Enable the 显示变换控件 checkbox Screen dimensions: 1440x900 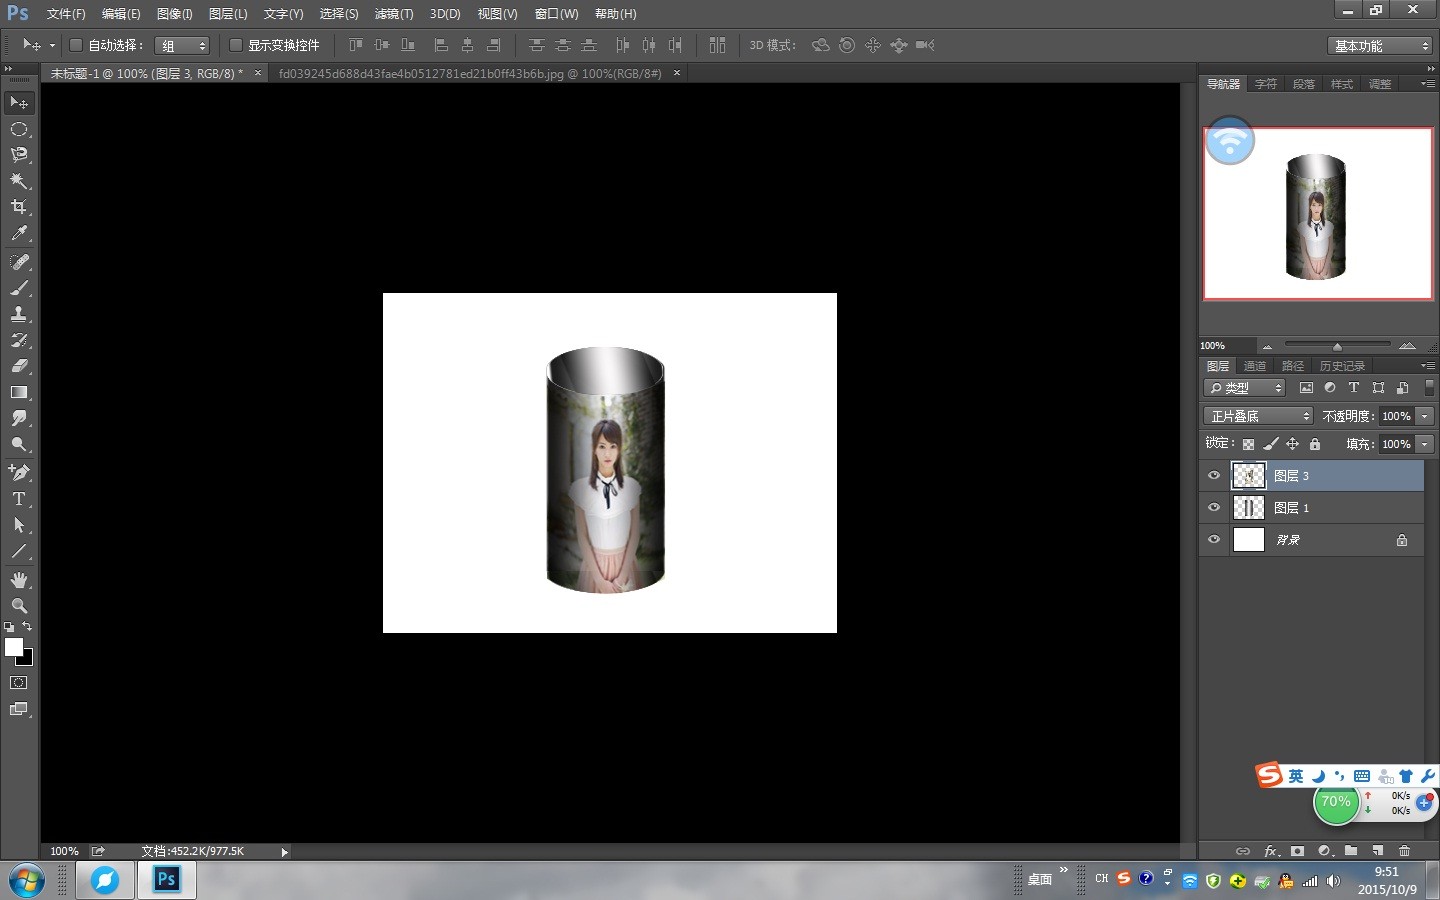click(x=236, y=45)
